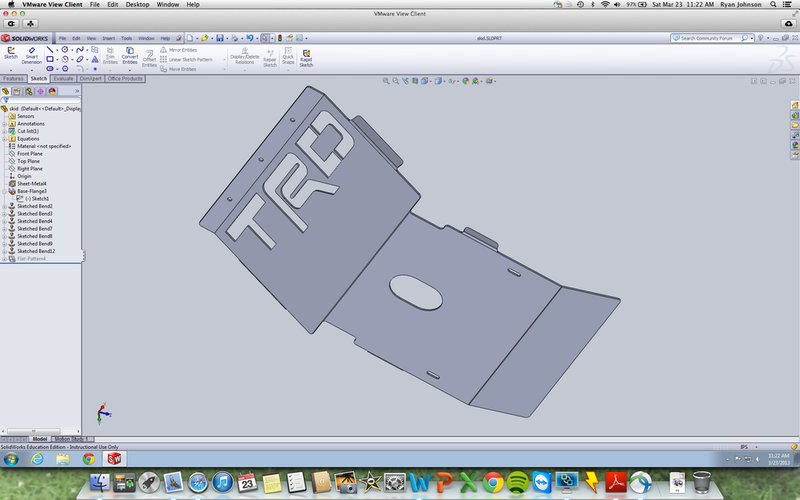Image resolution: width=800 pixels, height=500 pixels.
Task: Open the Design Library task pane tab
Action: [x=794, y=115]
